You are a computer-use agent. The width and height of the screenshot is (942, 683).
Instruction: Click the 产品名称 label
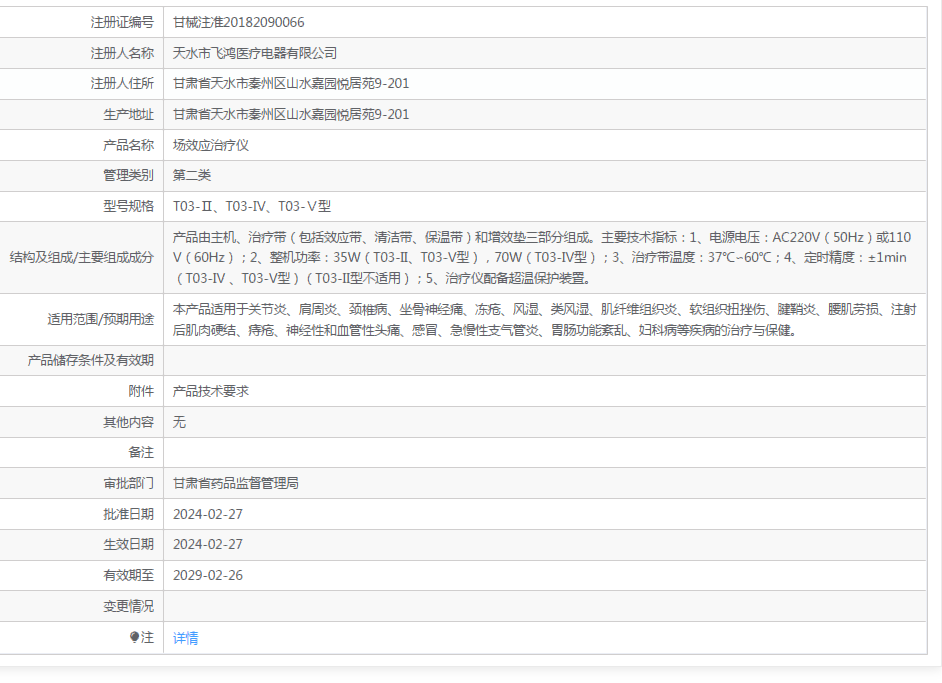click(129, 145)
